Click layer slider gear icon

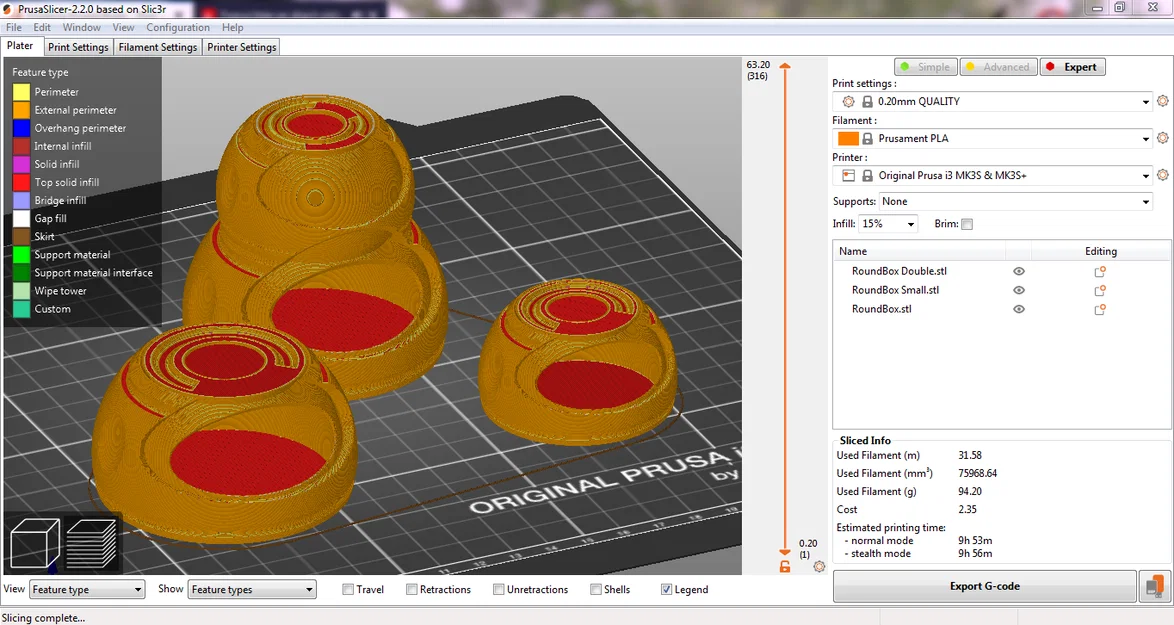tap(819, 567)
